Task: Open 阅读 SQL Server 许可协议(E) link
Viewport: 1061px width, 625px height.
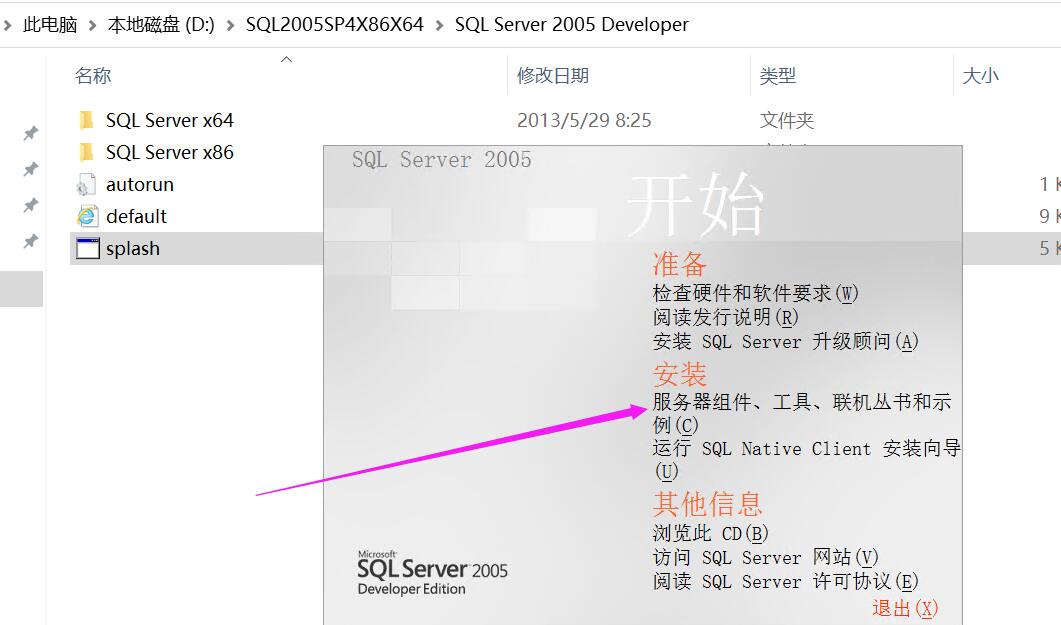Action: point(785,582)
